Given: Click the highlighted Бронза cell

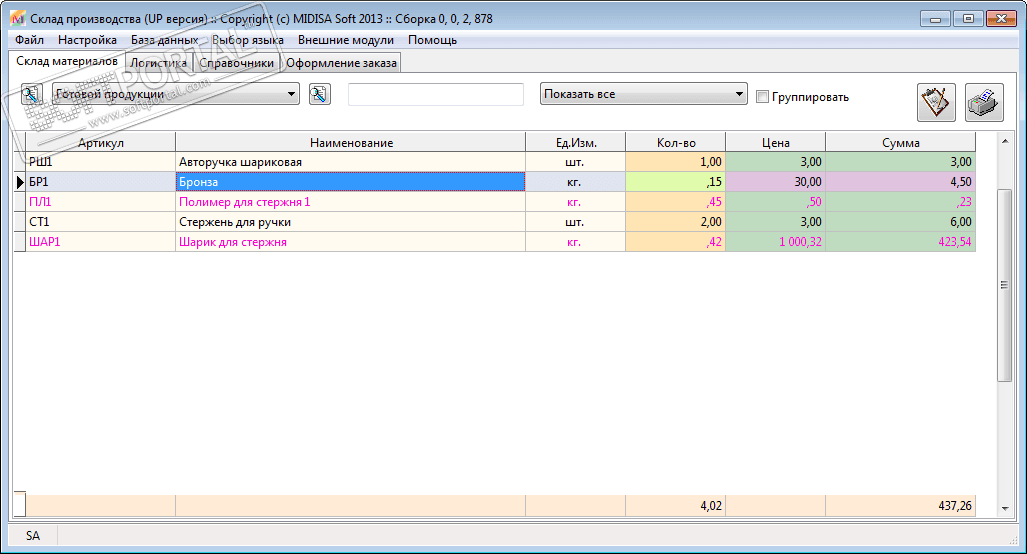Looking at the screenshot, I should (x=350, y=182).
